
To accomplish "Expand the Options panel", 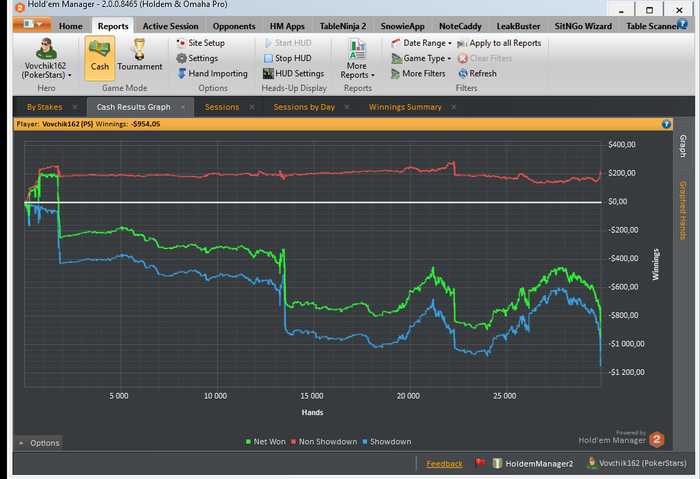I will click(38, 443).
